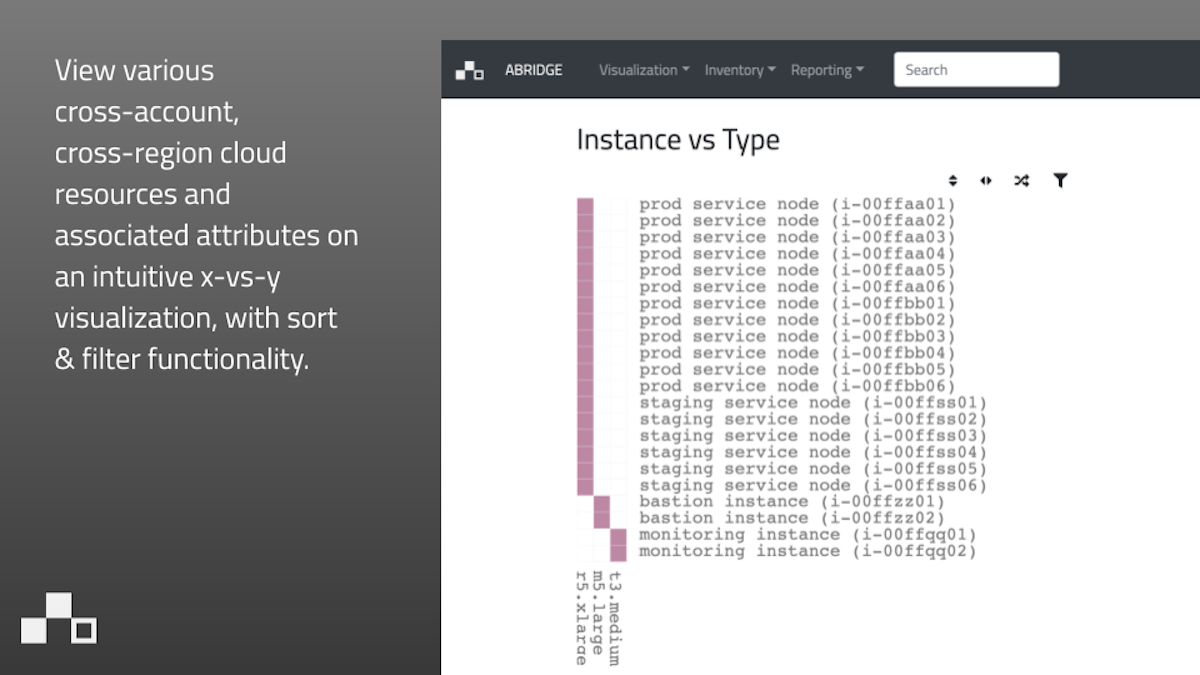Click the horizontal sort icon above chart
This screenshot has width=1200, height=675.
986,181
